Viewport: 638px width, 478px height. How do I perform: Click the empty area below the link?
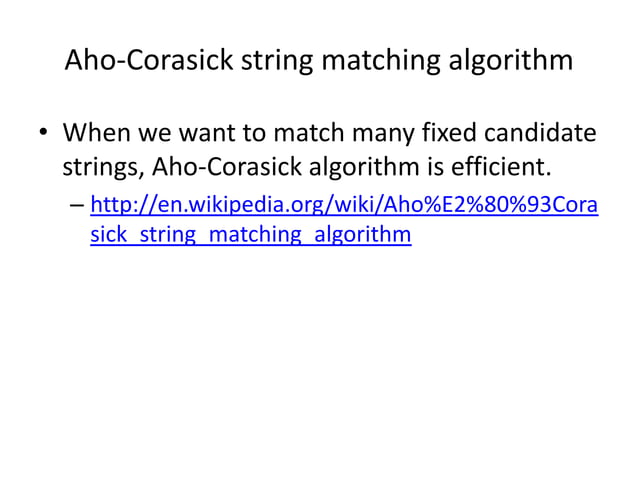pyautogui.click(x=318, y=360)
